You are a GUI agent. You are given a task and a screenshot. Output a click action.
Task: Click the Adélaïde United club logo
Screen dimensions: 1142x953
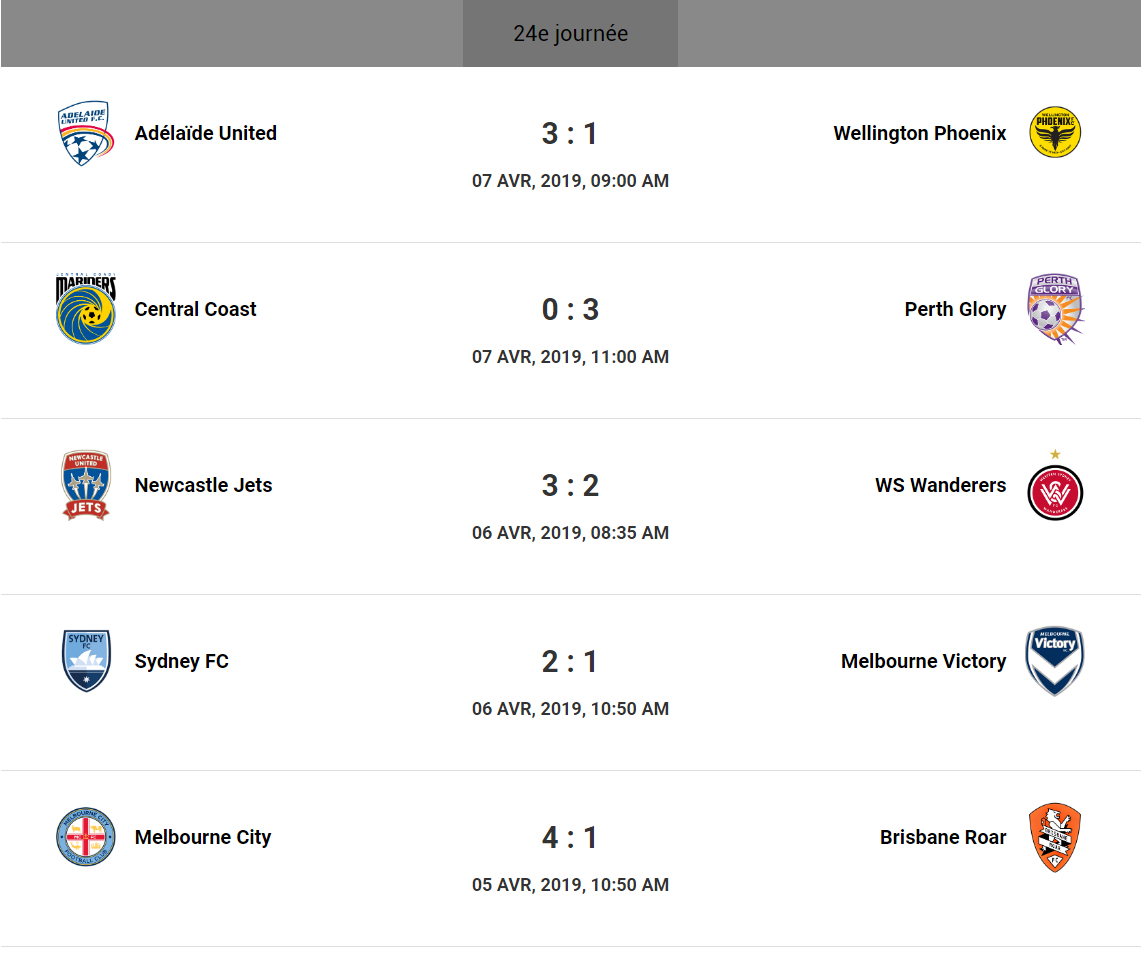click(85, 133)
